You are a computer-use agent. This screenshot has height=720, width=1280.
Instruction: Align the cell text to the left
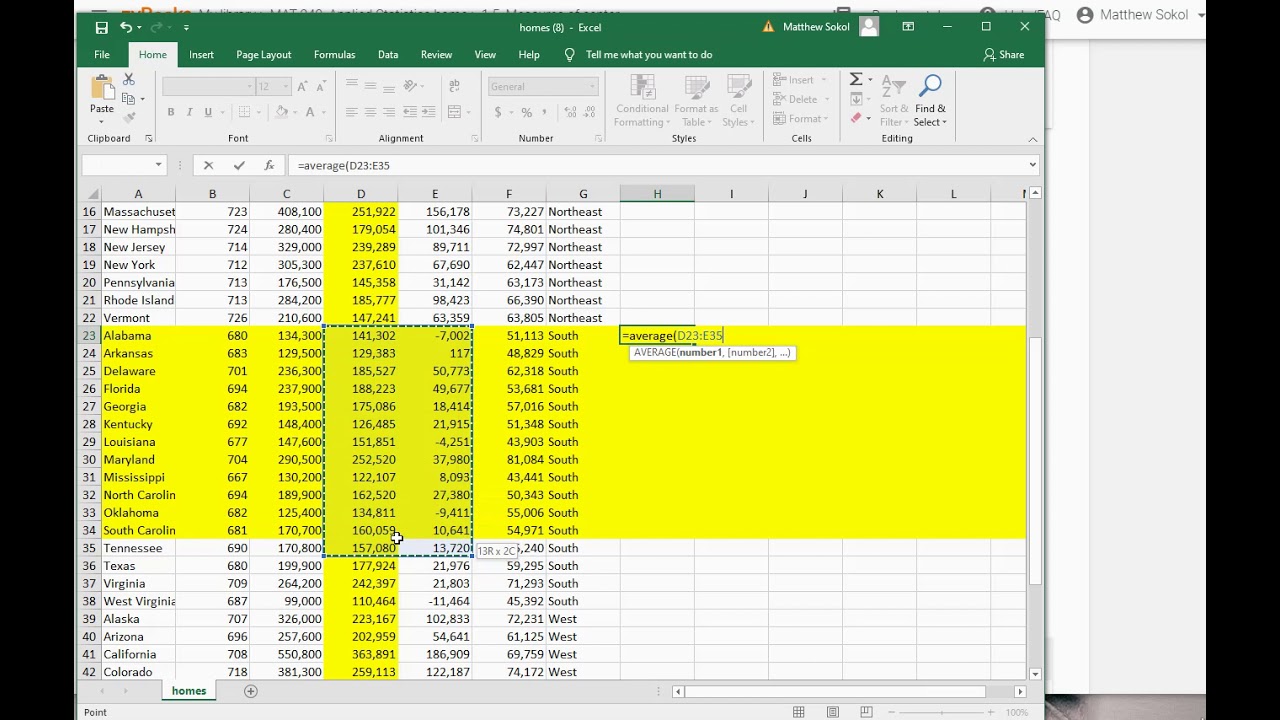pyautogui.click(x=351, y=112)
